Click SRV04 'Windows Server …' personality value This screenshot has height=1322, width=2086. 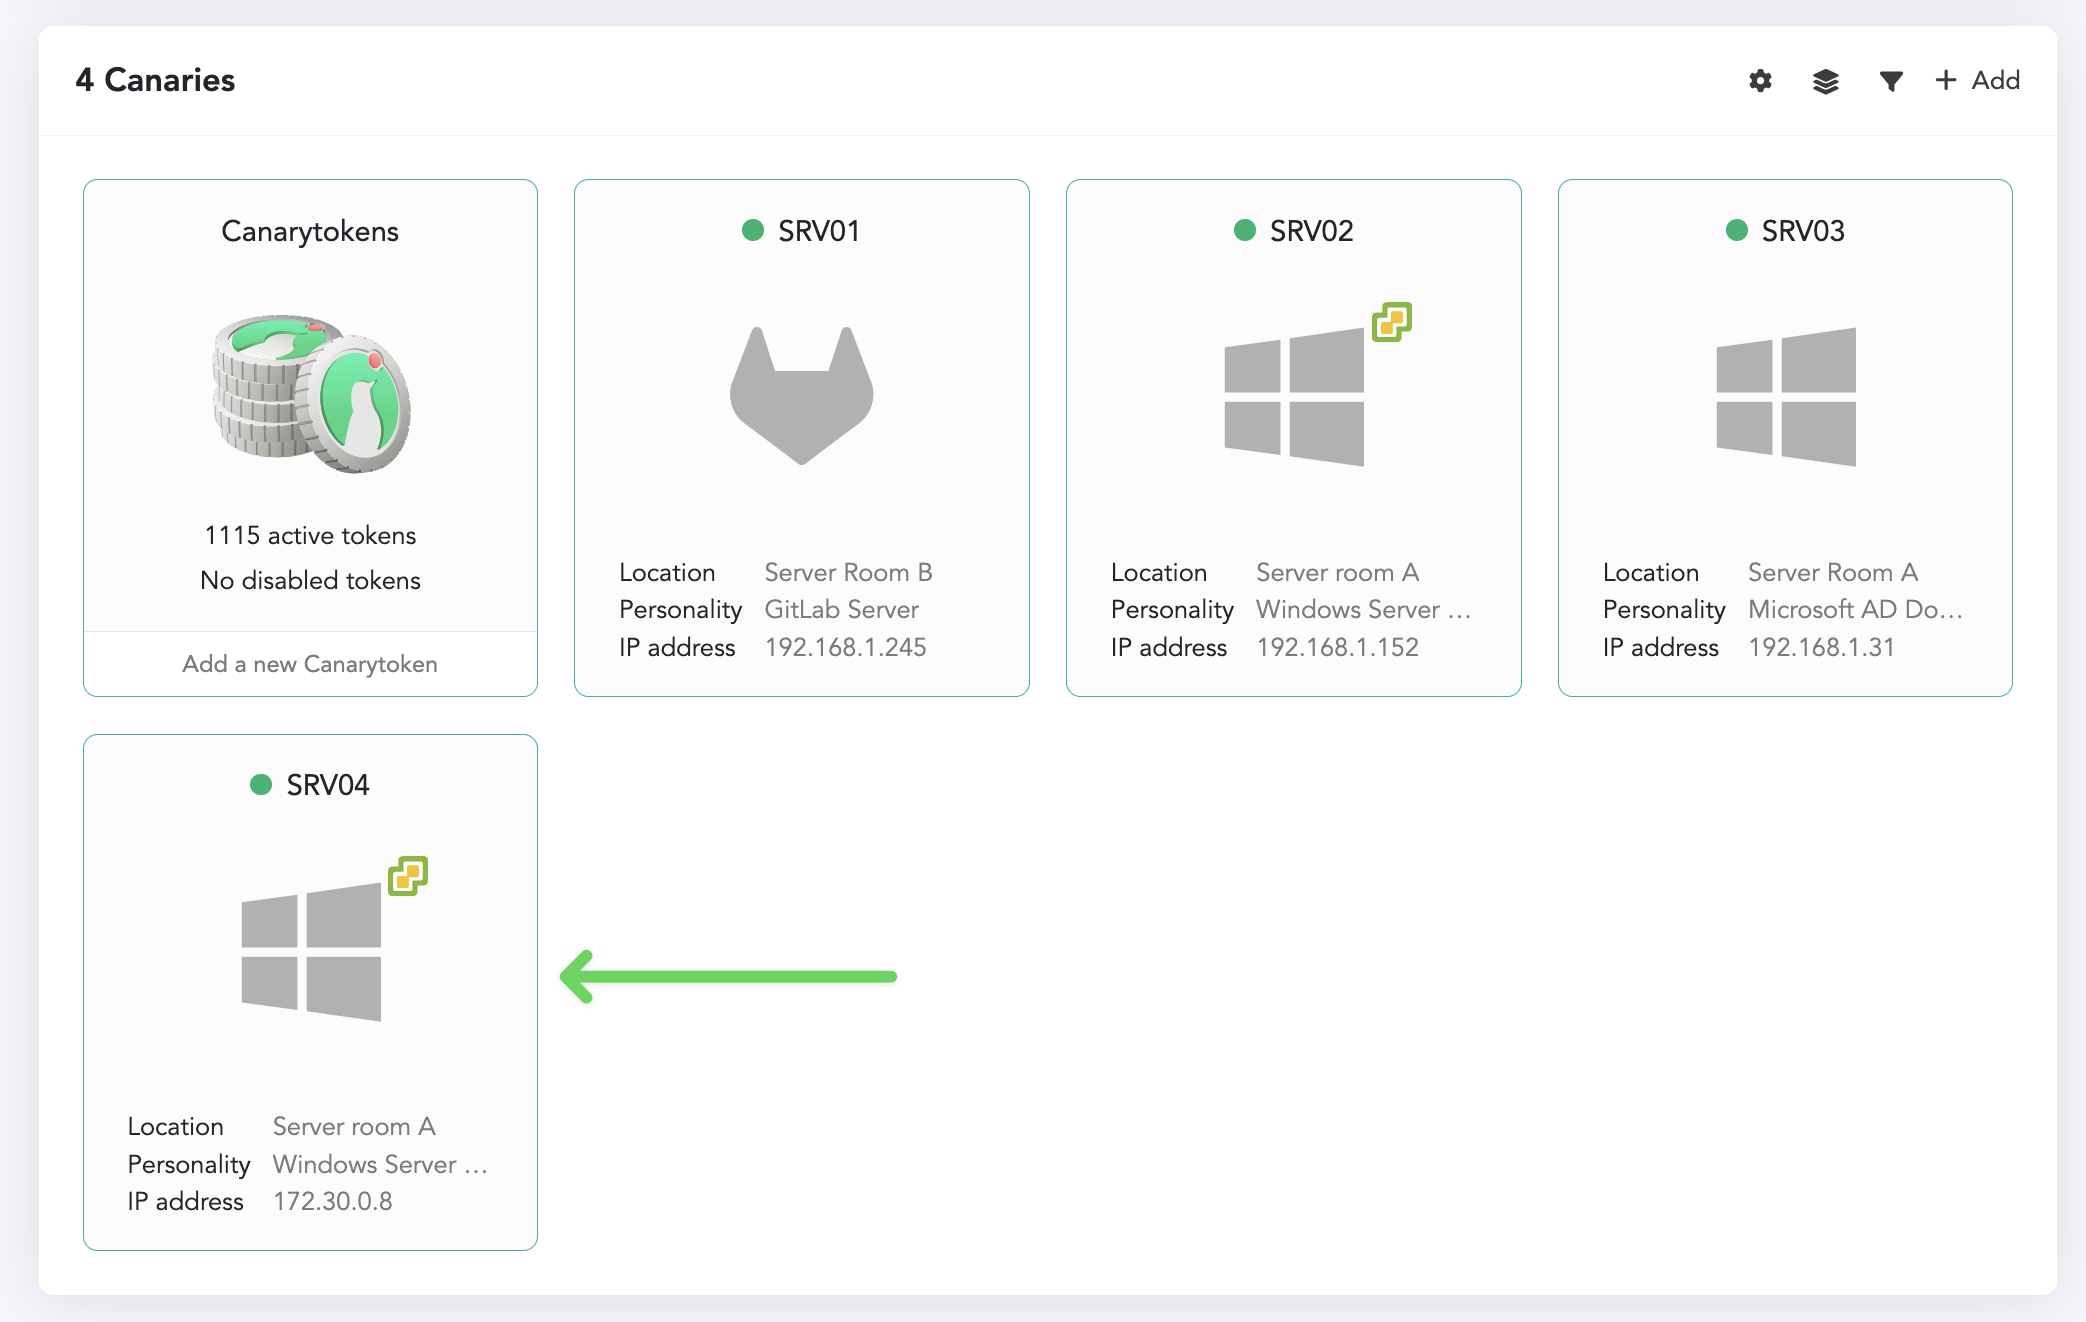(x=381, y=1164)
